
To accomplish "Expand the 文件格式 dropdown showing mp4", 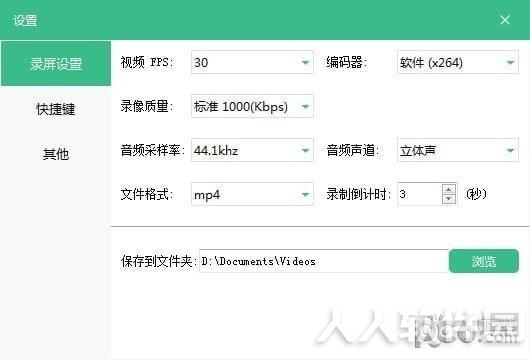I will click(x=252, y=194).
